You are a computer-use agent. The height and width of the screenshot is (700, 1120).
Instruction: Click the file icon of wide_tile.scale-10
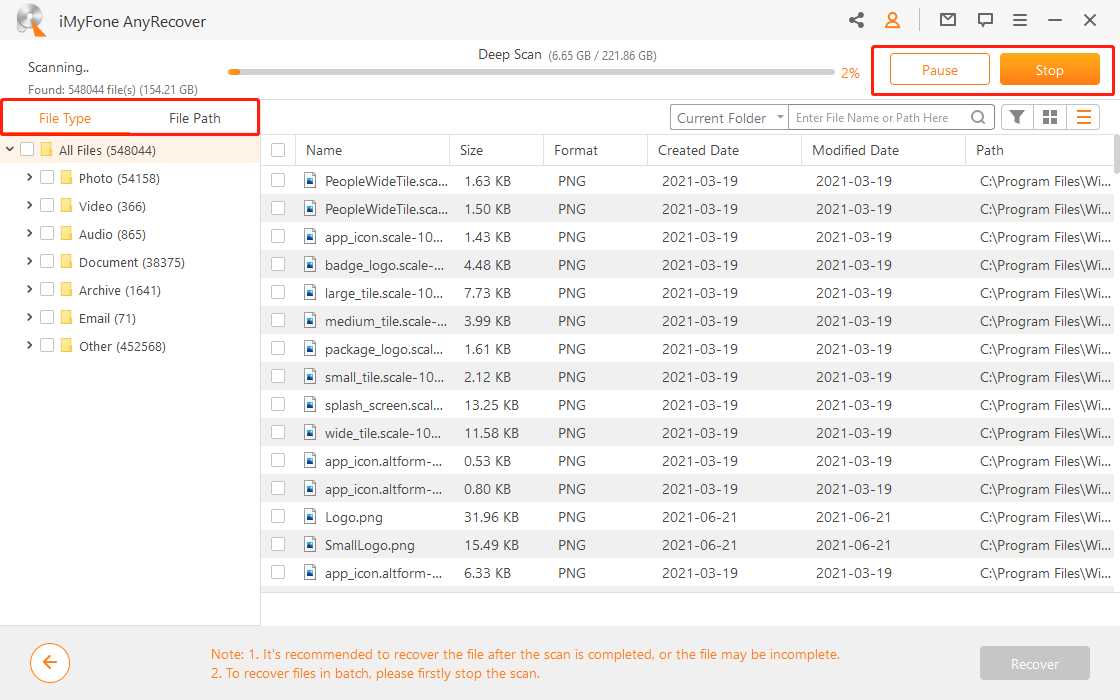click(x=310, y=432)
